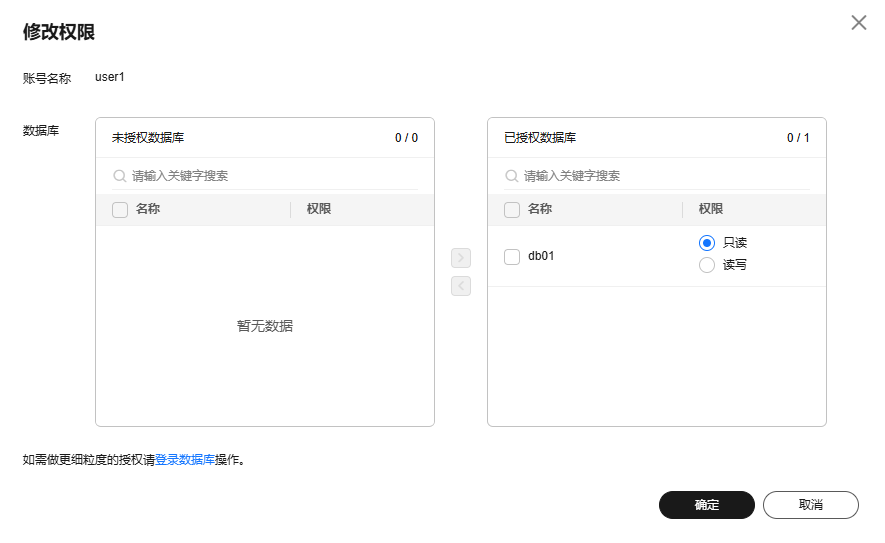Click 名称 column header in 已授权数据库
This screenshot has width=885, height=543.
click(540, 209)
